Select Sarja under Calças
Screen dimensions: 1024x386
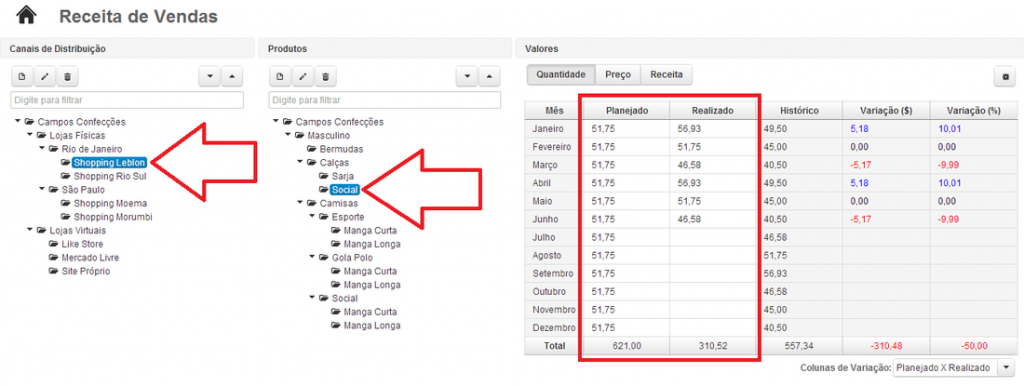[x=343, y=176]
